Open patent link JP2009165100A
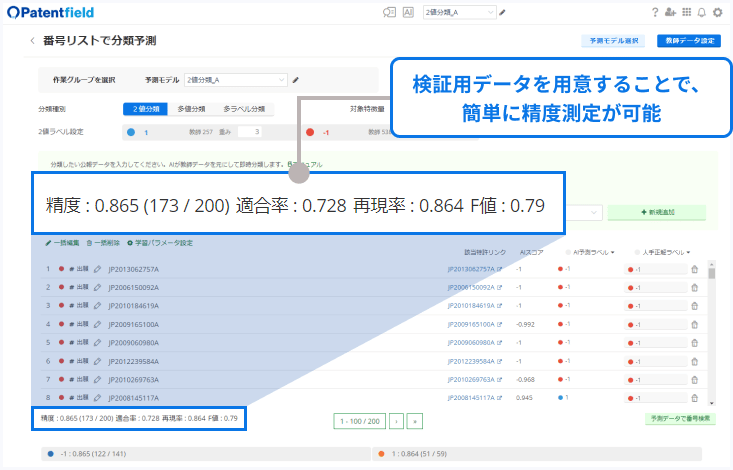The image size is (733, 470). (x=474, y=325)
